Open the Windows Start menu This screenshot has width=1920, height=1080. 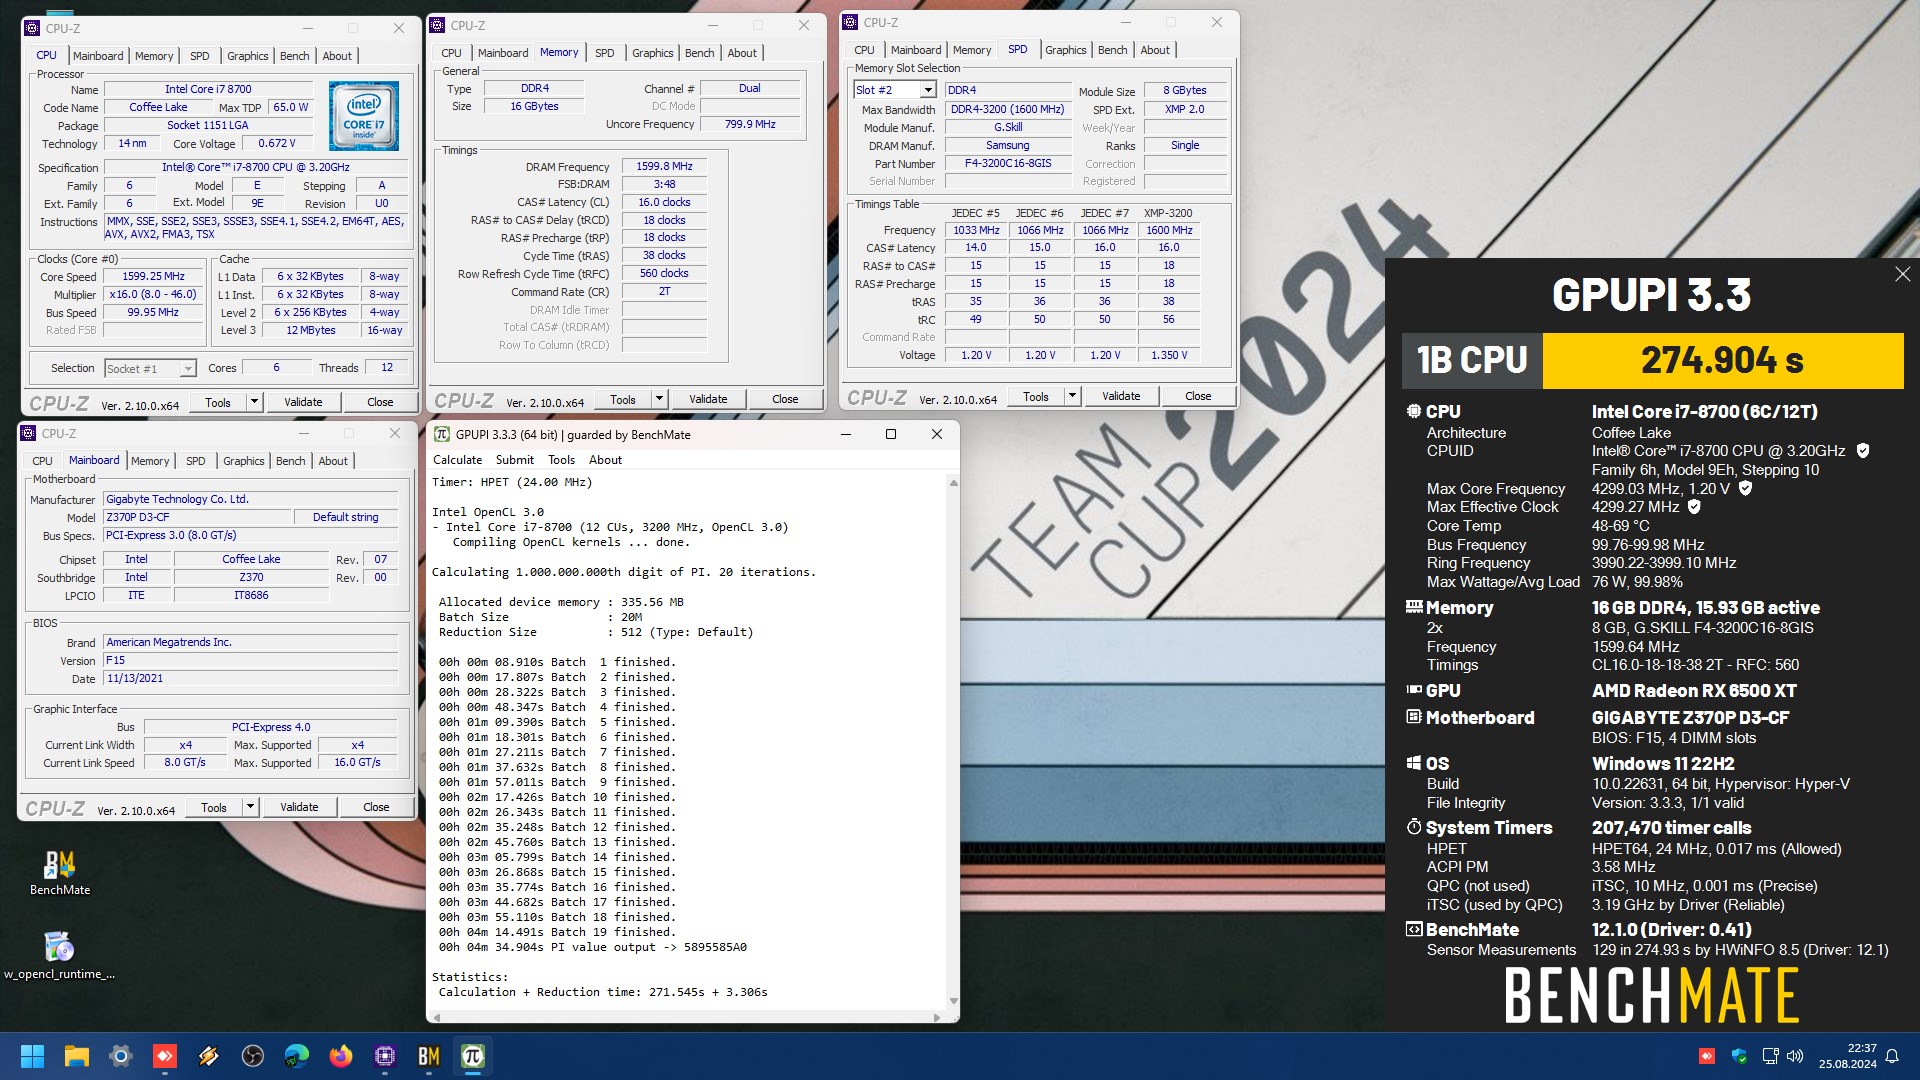(32, 1056)
